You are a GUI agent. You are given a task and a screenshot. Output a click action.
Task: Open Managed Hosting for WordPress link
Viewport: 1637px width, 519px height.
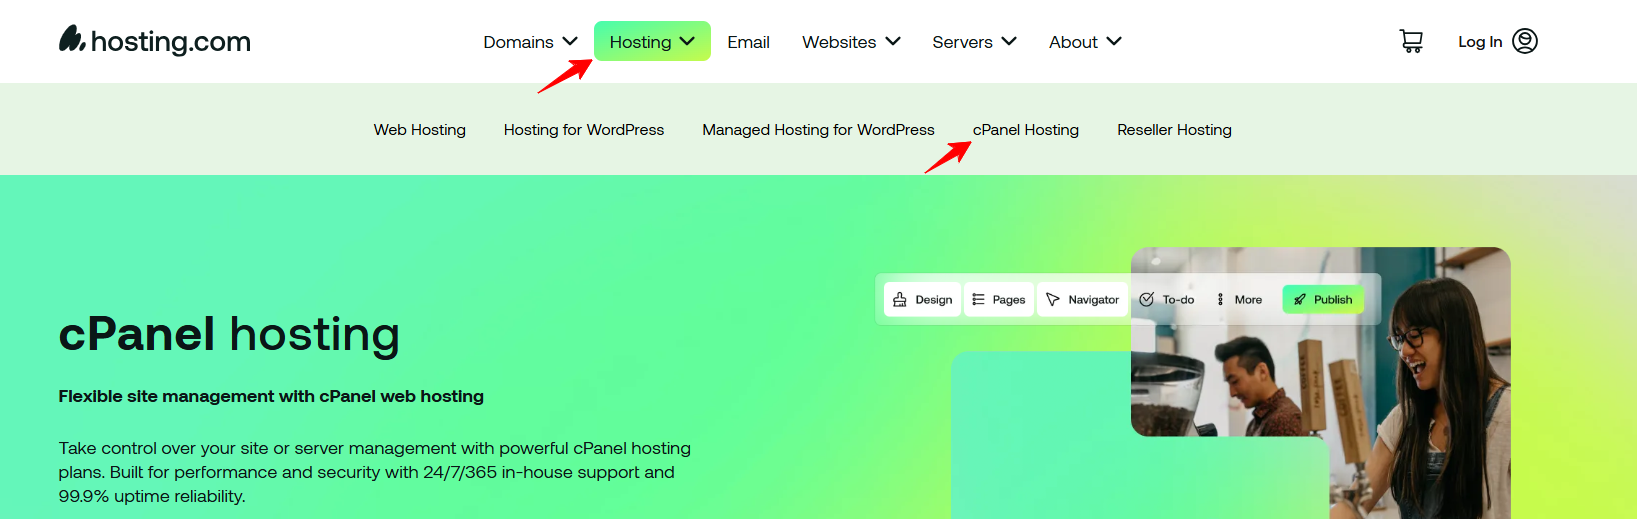pyautogui.click(x=818, y=130)
